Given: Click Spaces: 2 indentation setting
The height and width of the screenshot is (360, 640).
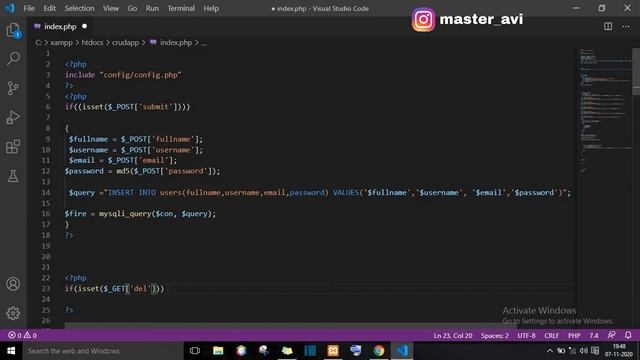Looking at the screenshot, I should (x=495, y=336).
